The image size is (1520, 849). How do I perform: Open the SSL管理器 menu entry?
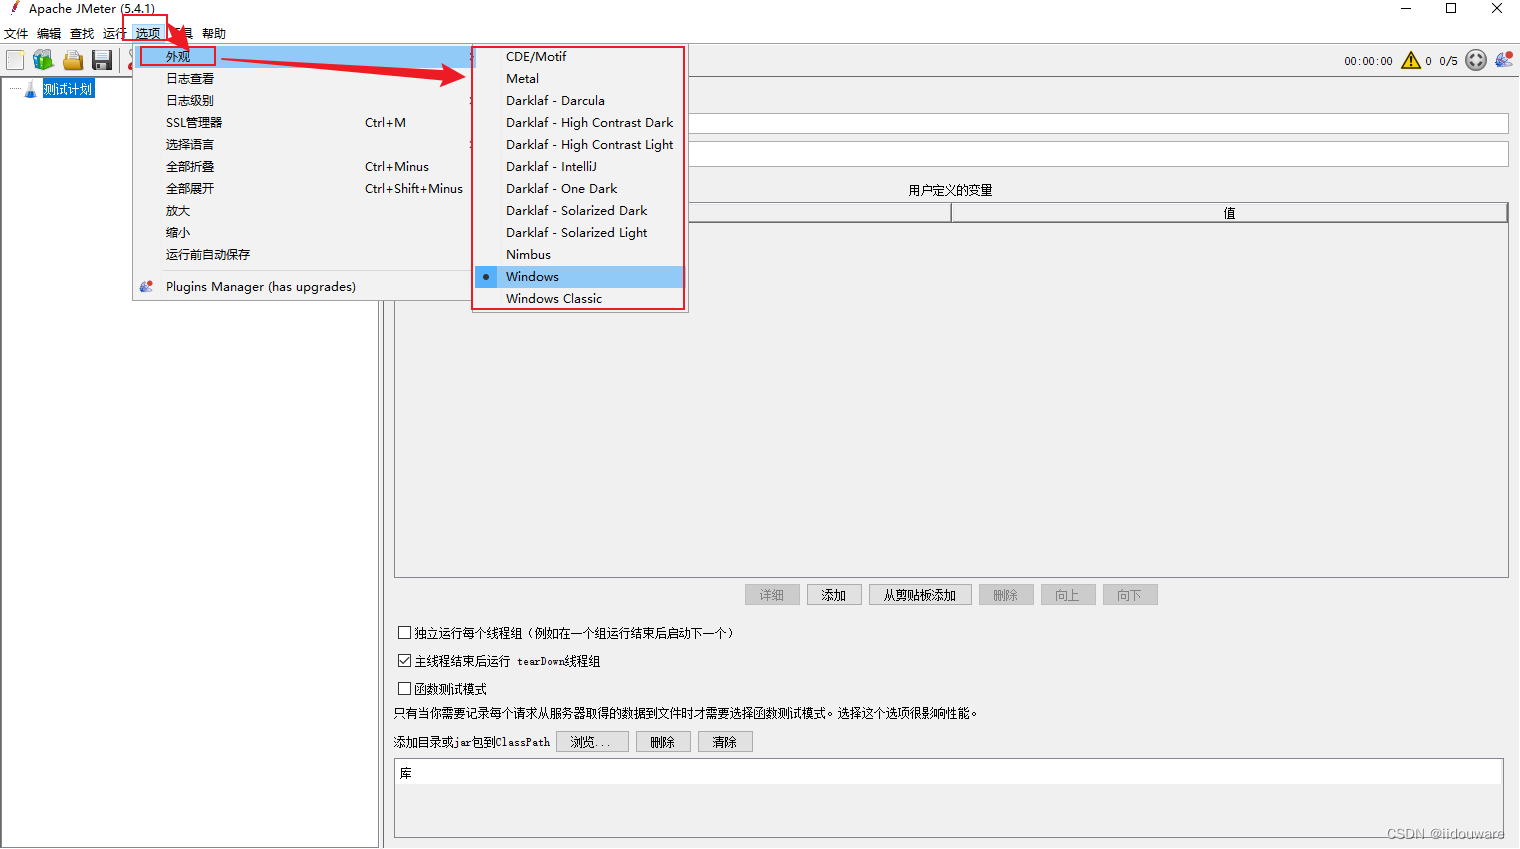point(304,122)
